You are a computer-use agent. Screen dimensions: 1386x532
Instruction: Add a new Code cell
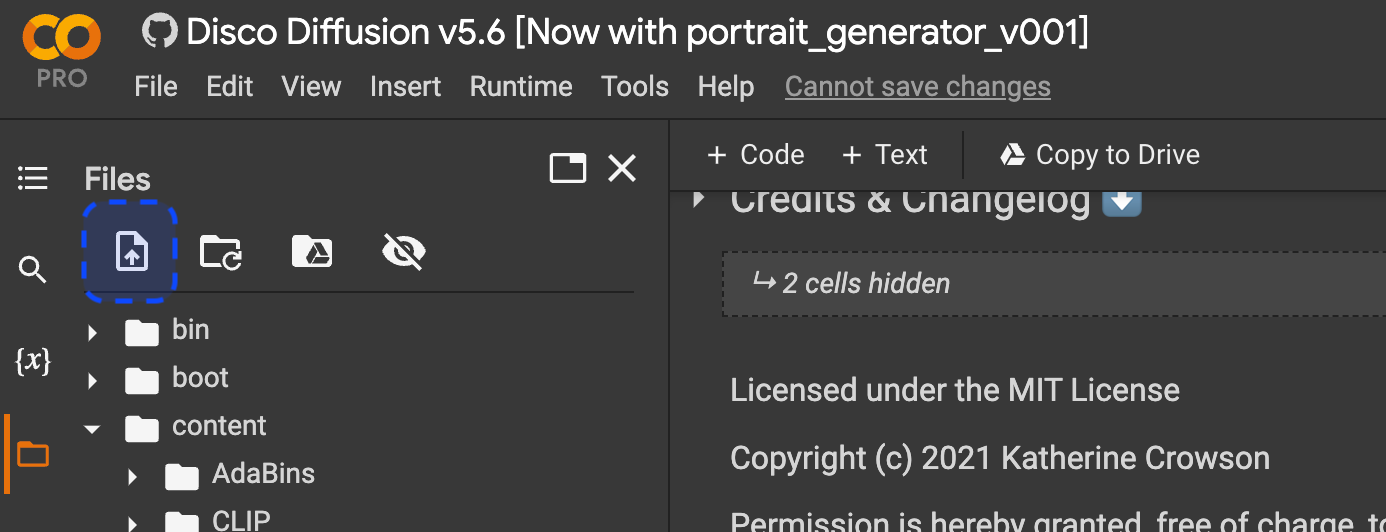(756, 155)
